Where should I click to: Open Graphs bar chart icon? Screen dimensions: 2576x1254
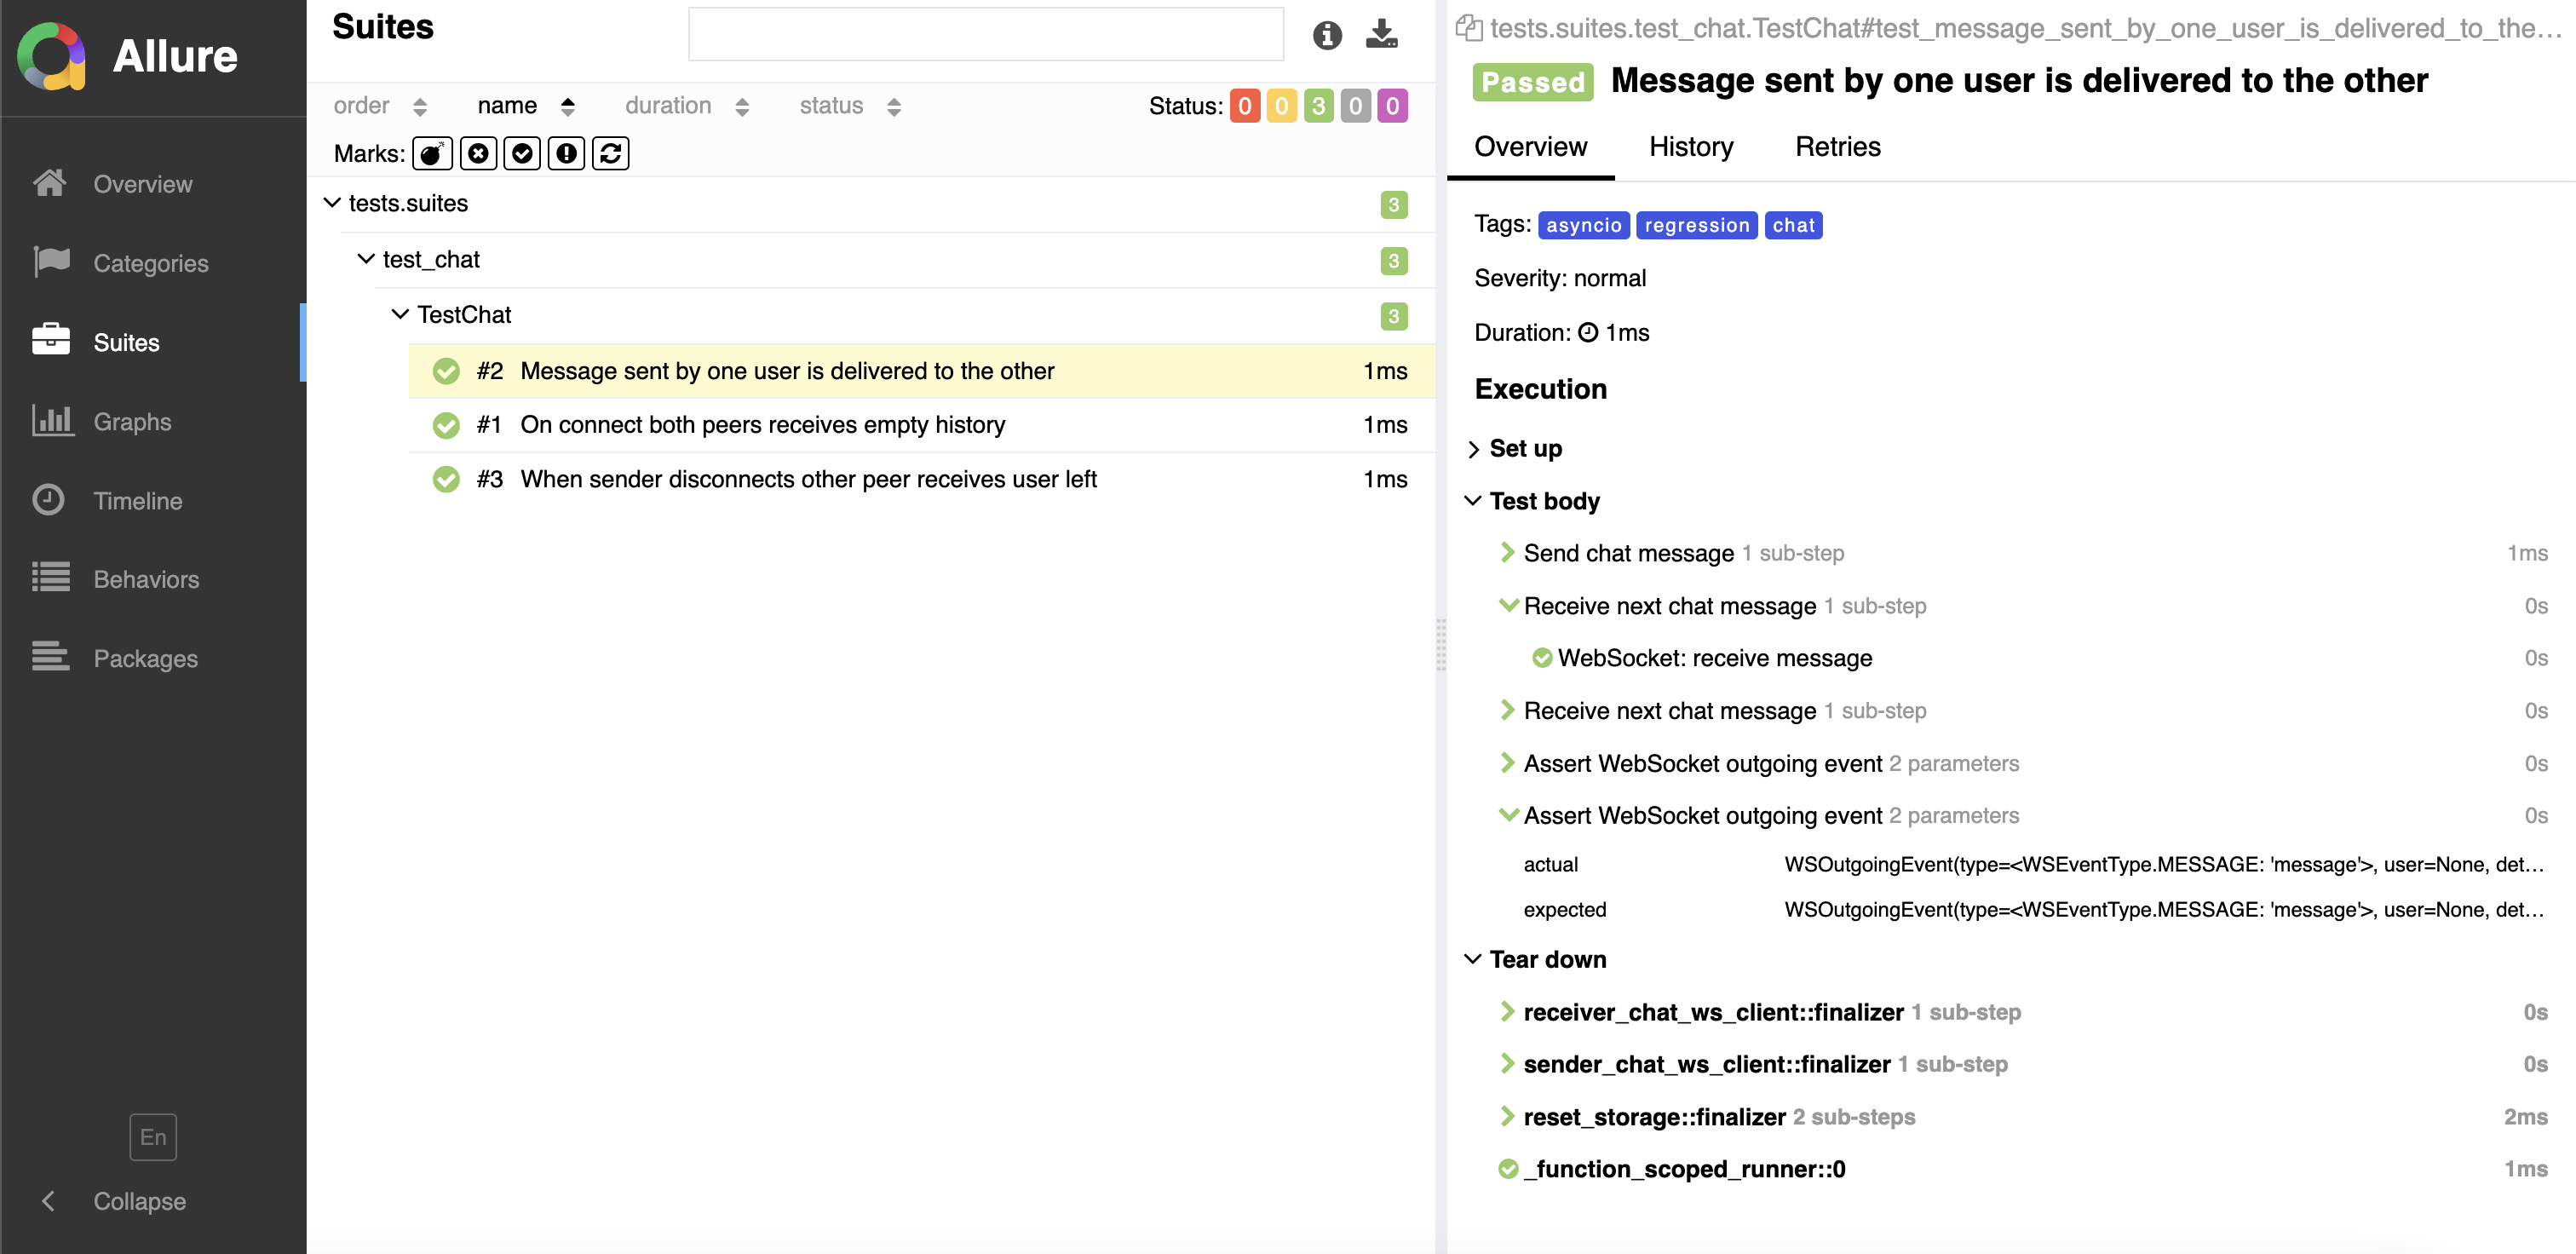(52, 420)
